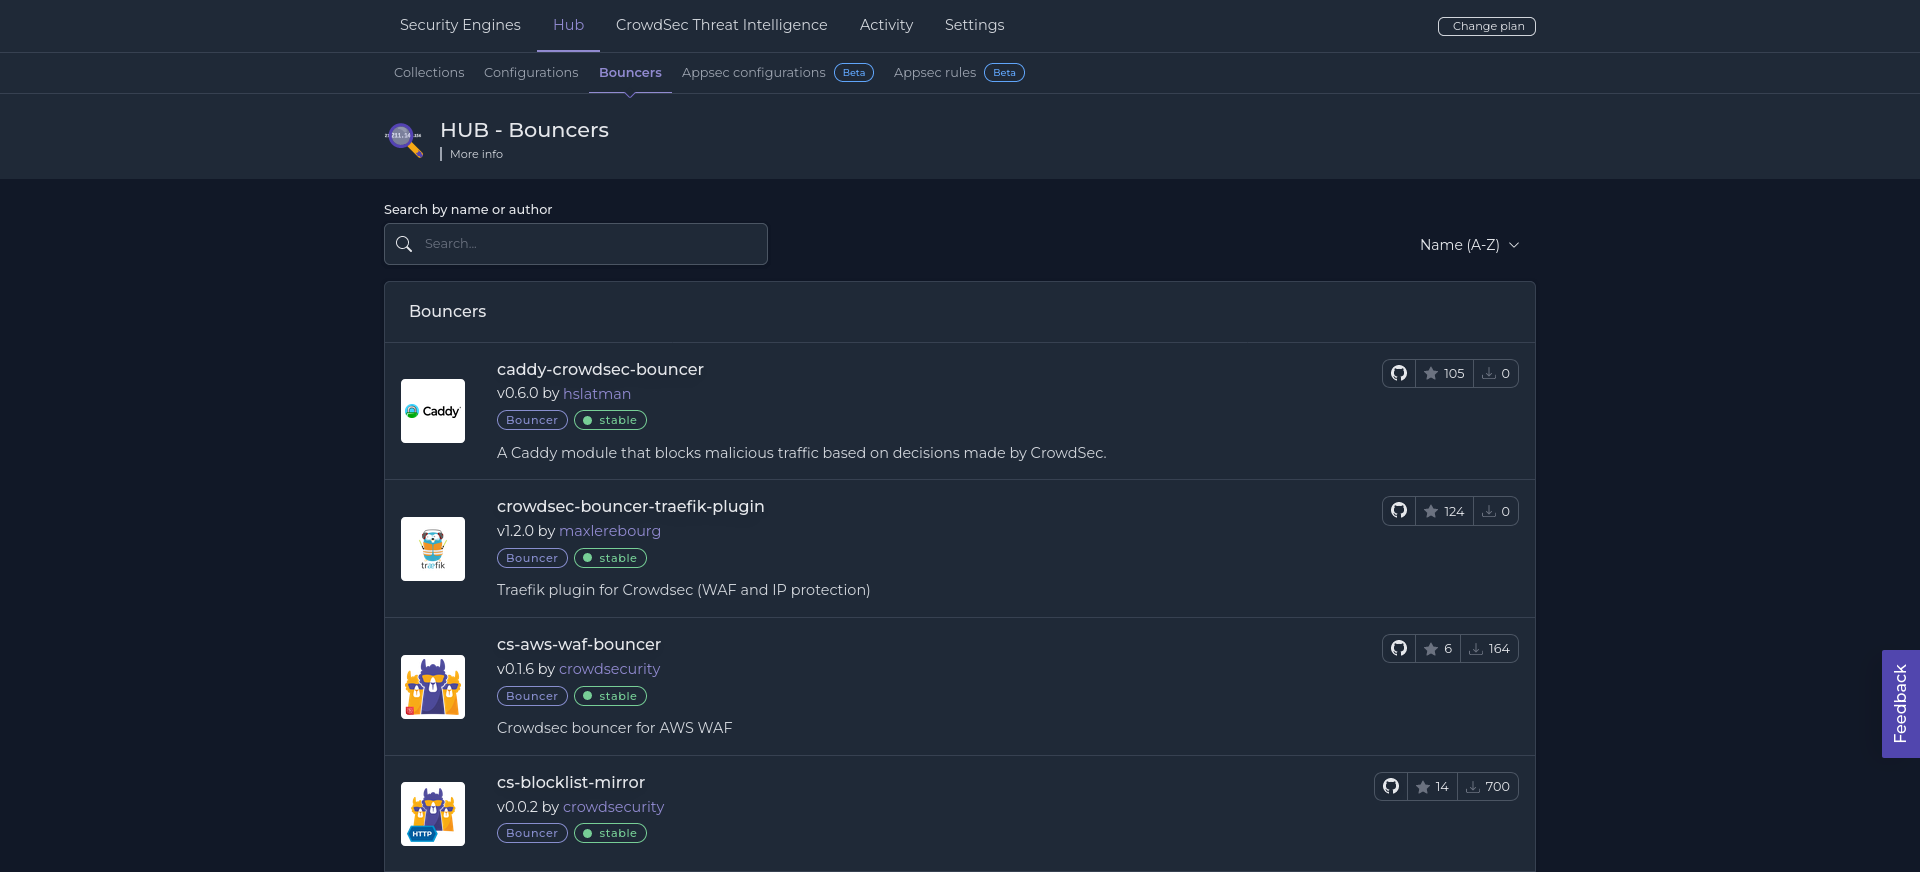Click the magnifier icon in search box
The height and width of the screenshot is (872, 1920).
point(404,244)
